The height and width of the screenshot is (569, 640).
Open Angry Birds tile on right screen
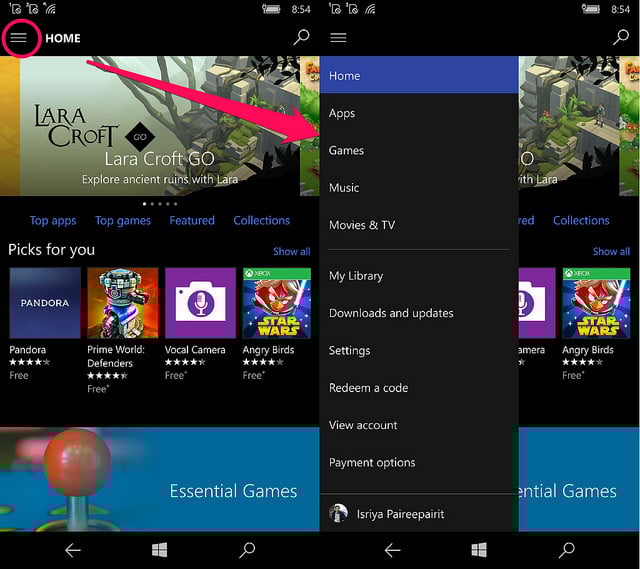coord(596,303)
